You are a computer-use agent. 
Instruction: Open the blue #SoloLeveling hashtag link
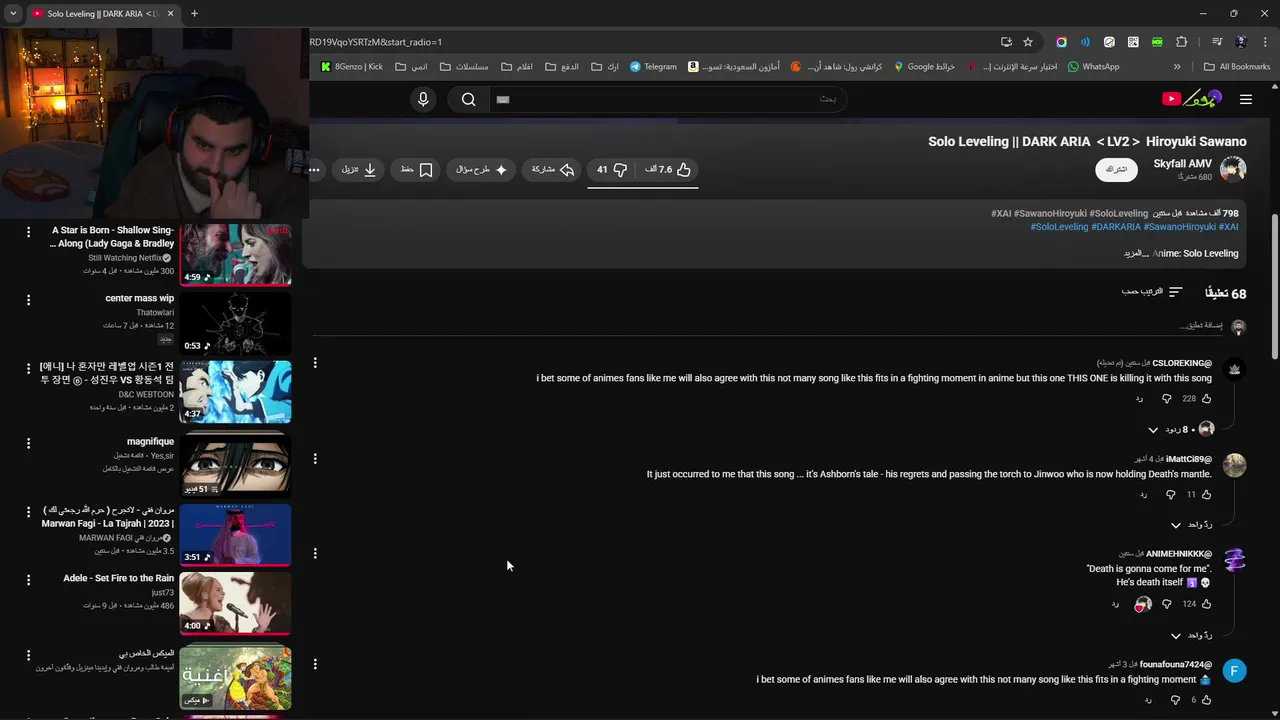coord(1059,227)
